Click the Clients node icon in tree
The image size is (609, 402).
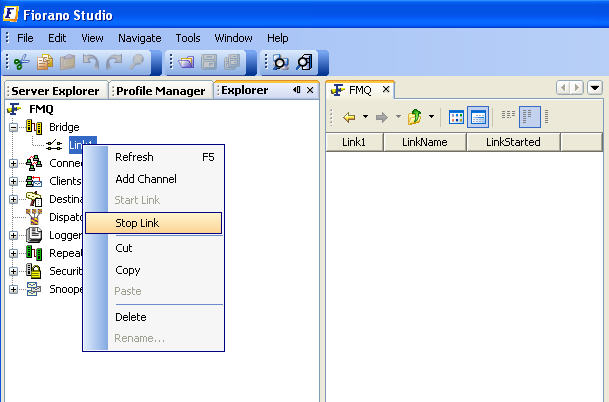click(x=34, y=181)
